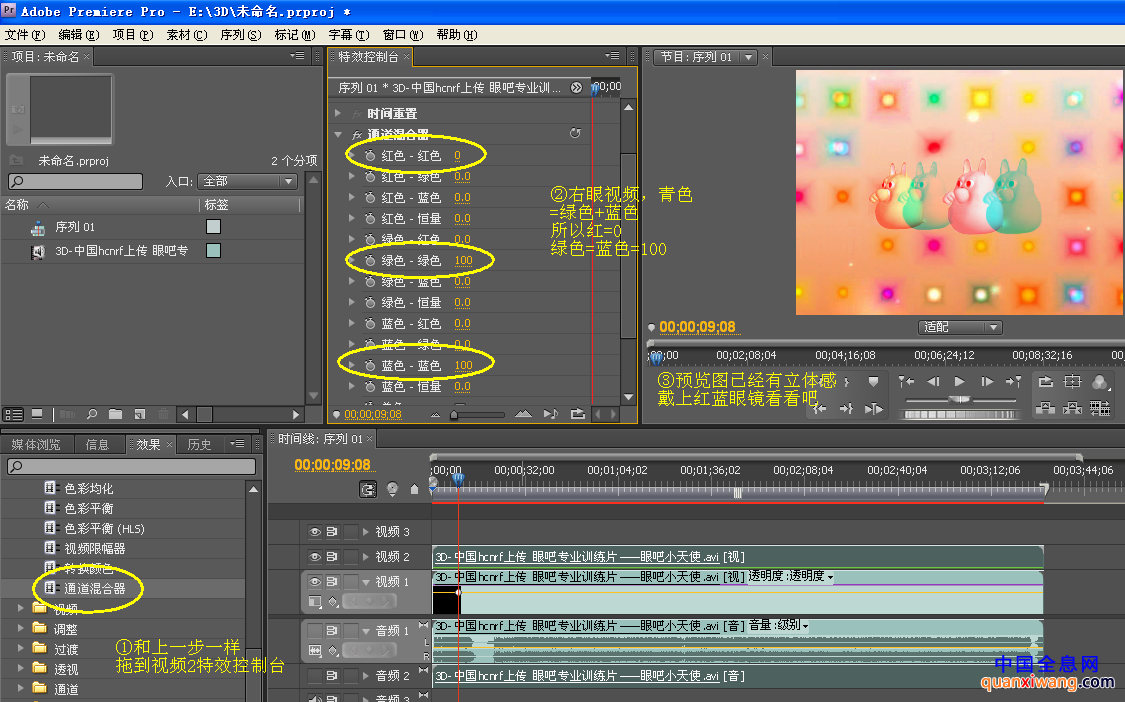1125x702 pixels.
Task: Hide the 视频 2 track output
Action: (314, 556)
